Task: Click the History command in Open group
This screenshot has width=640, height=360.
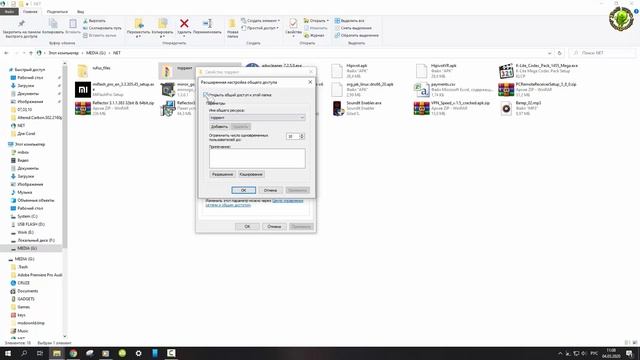Action: [314, 36]
